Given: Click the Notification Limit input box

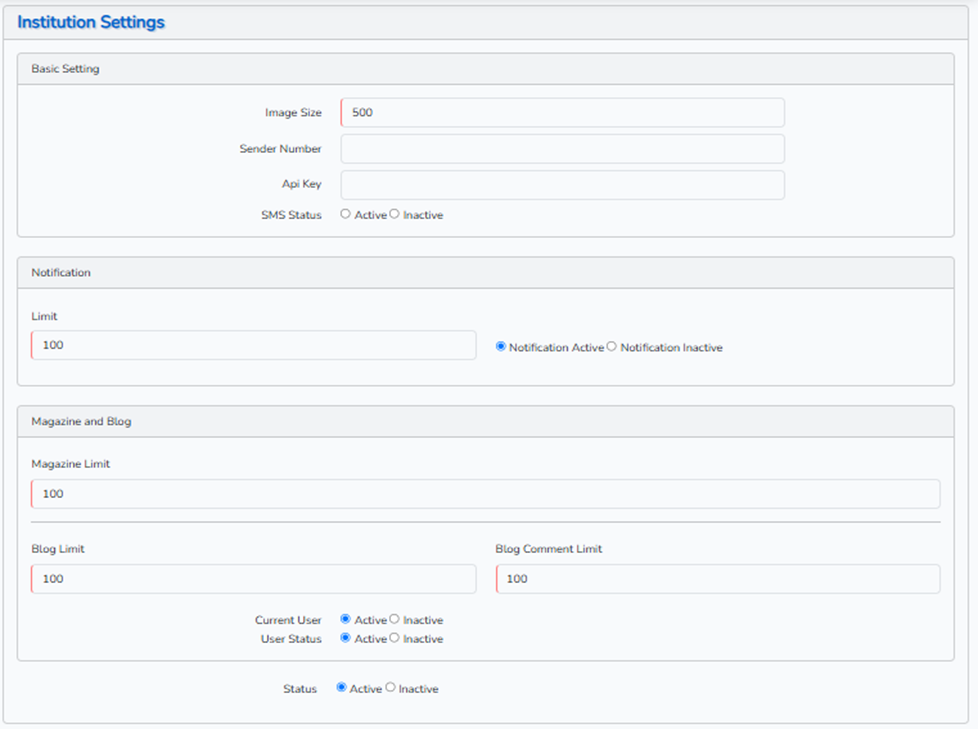Looking at the screenshot, I should pyautogui.click(x=254, y=345).
